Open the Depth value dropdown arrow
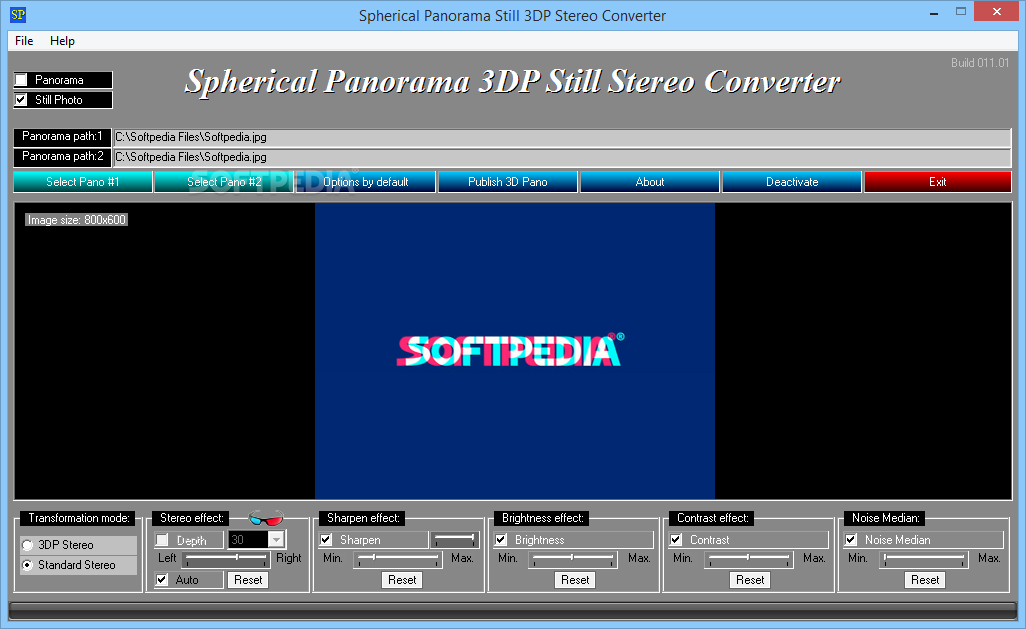Image resolution: width=1026 pixels, height=629 pixels. click(x=277, y=540)
